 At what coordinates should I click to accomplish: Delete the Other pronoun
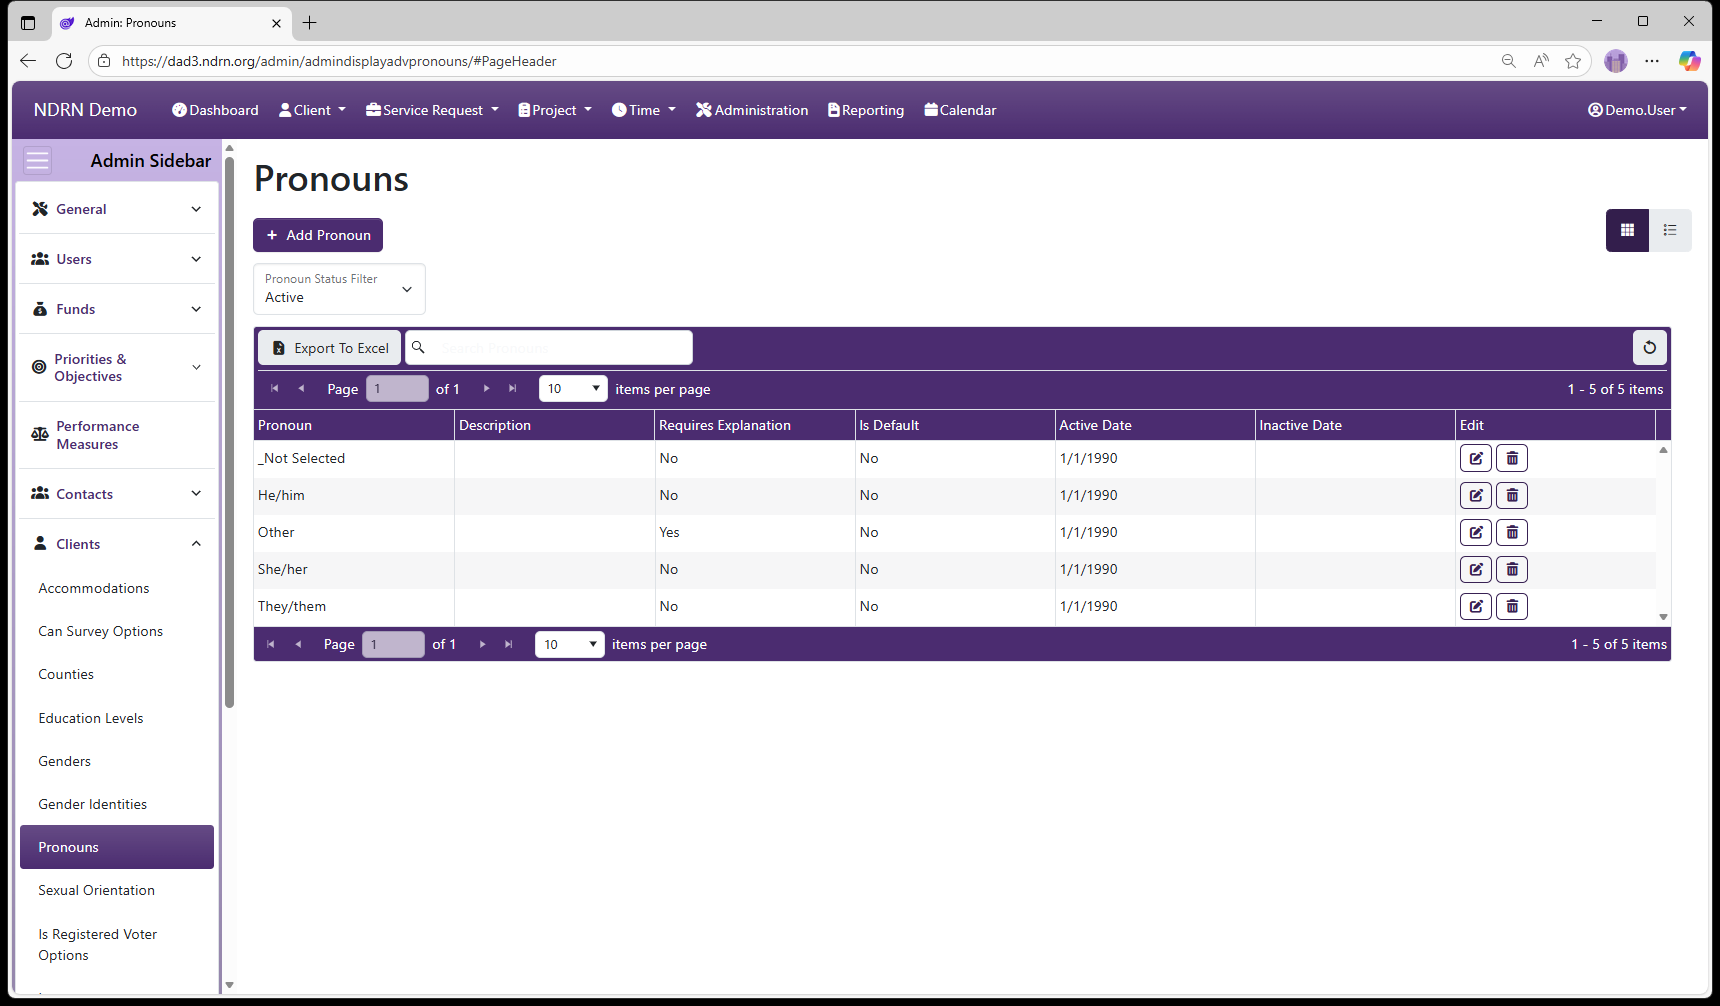1511,532
